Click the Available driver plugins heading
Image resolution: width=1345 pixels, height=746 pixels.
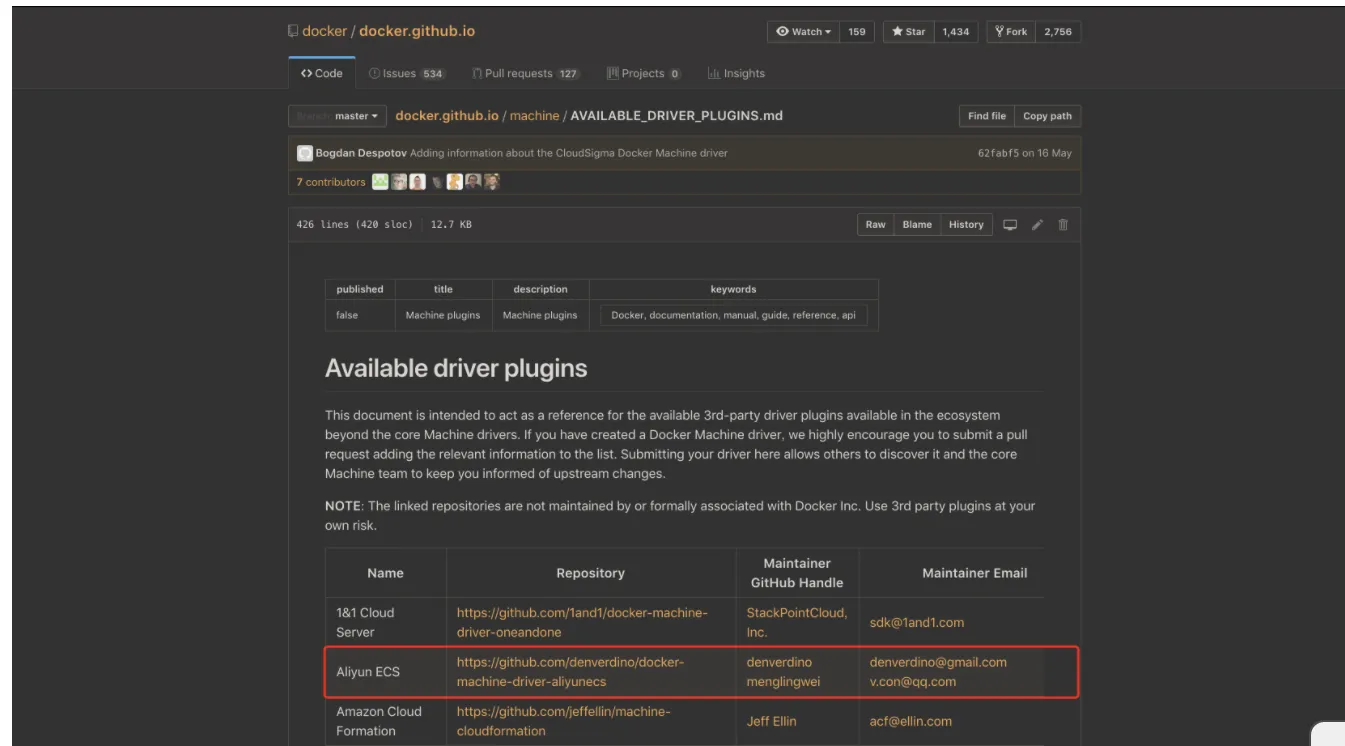click(456, 368)
